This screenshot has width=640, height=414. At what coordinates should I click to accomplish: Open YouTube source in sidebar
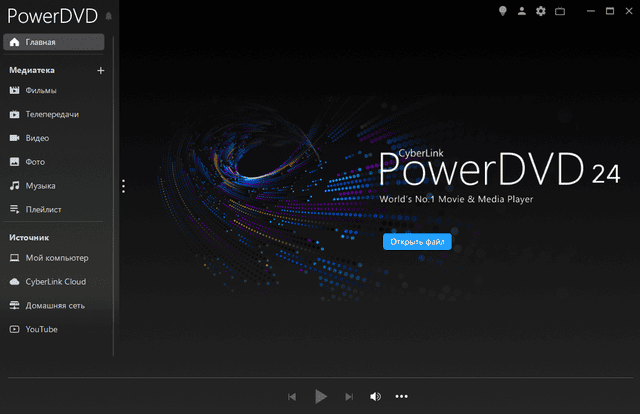[x=41, y=329]
